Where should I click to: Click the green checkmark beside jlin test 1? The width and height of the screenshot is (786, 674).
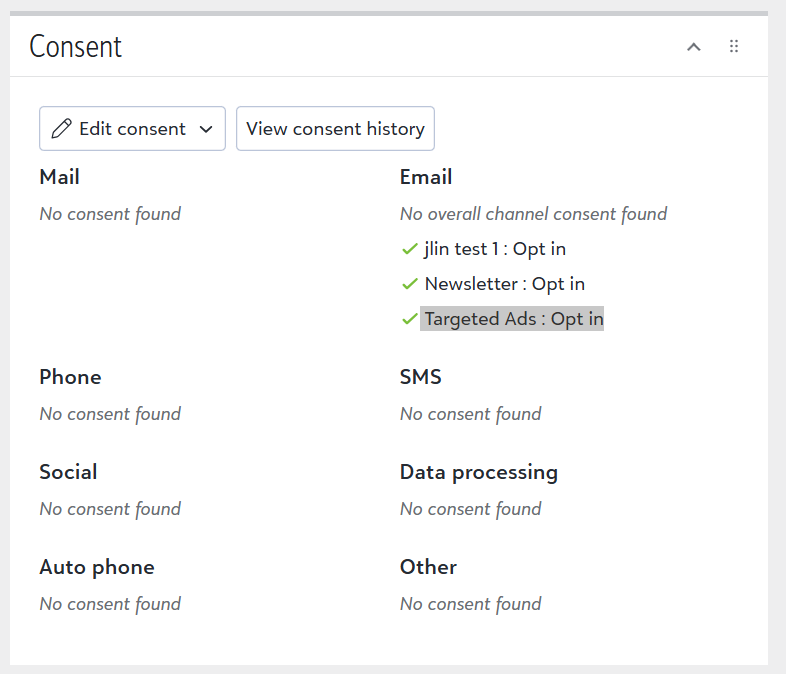(409, 249)
